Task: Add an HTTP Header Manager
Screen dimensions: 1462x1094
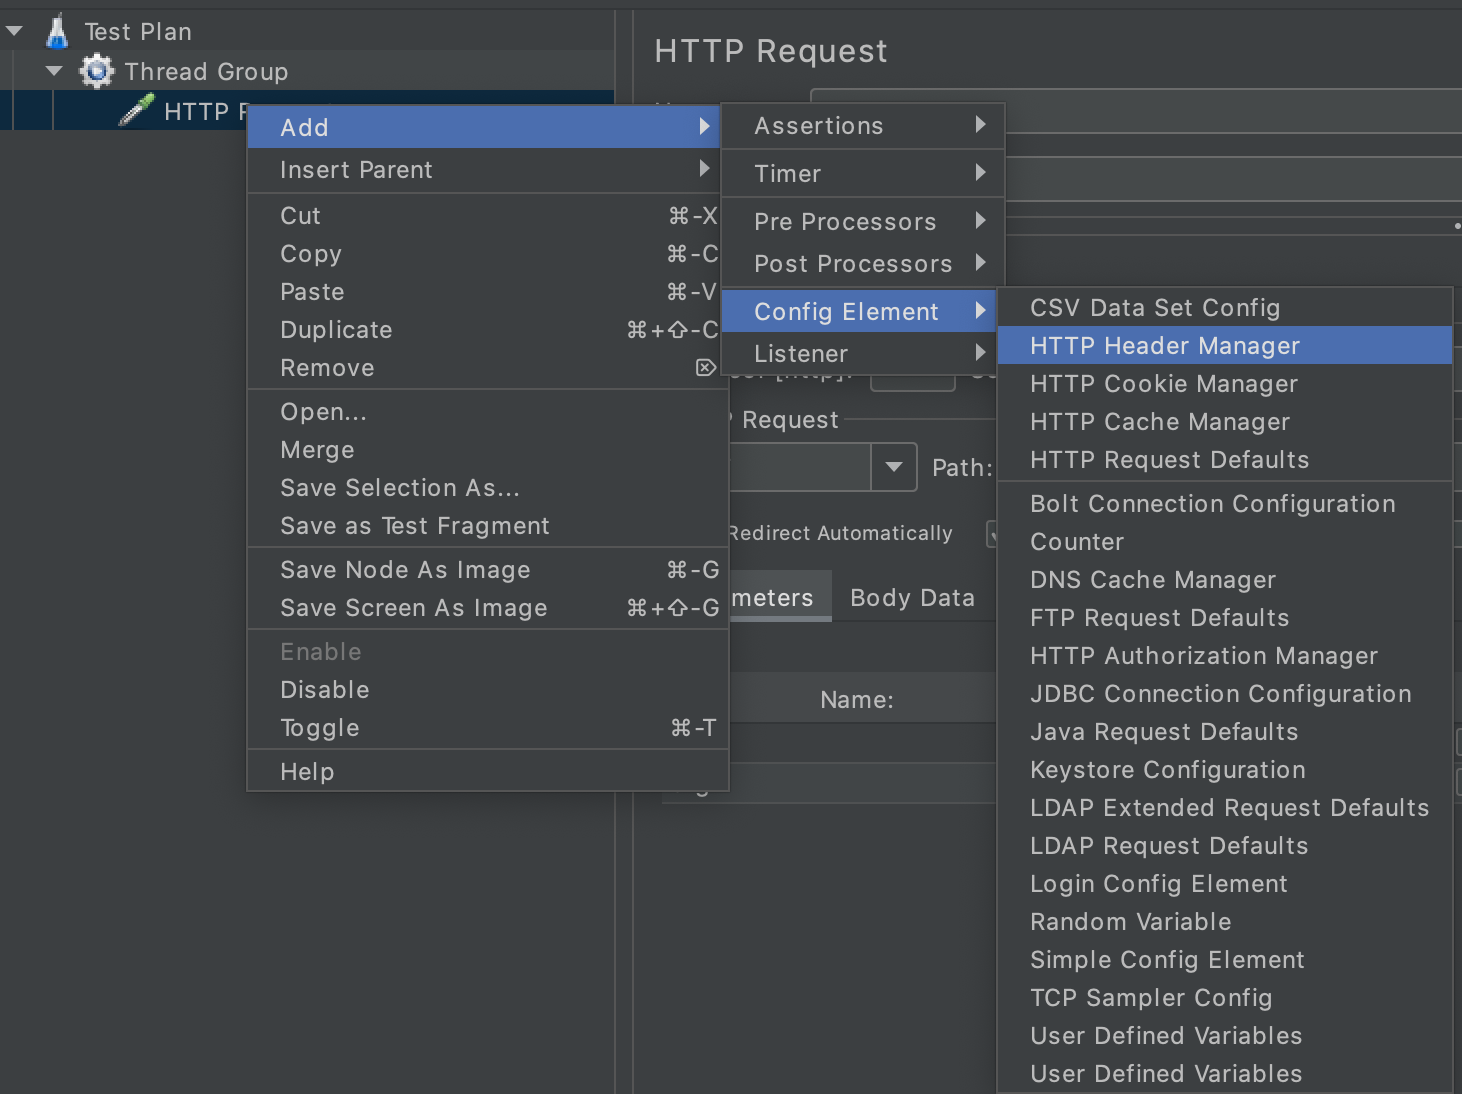Action: [1225, 346]
